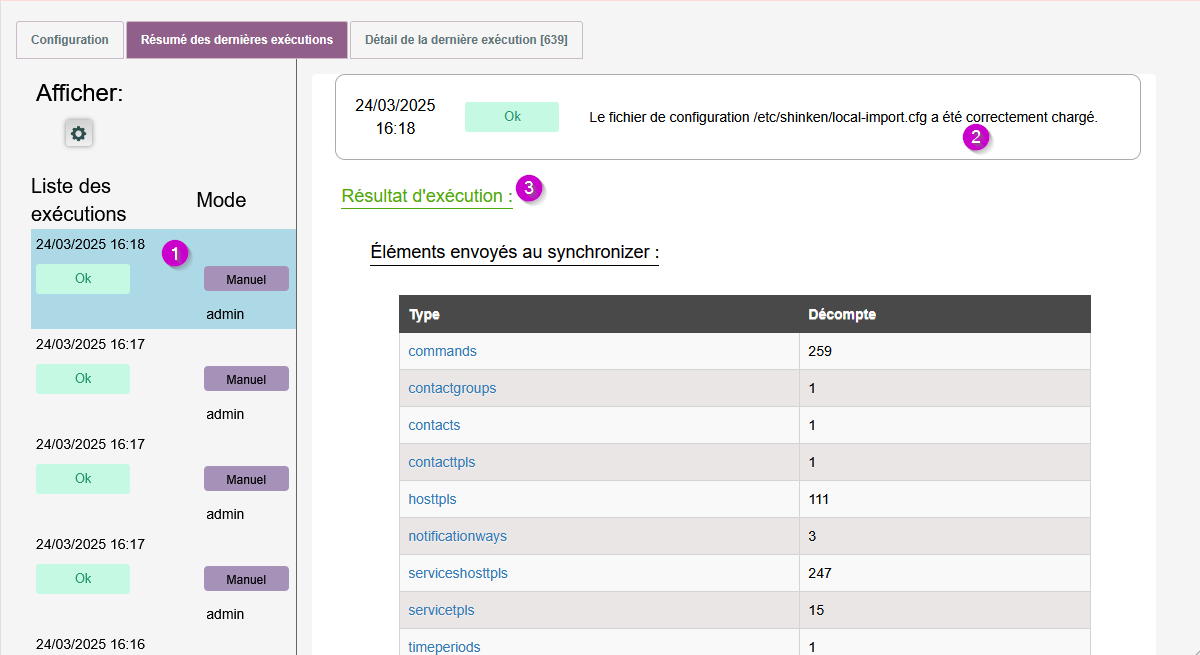Select the highlighted 24/03/2025 16:18 execution entry
The width and height of the screenshot is (1200, 655).
coord(91,244)
